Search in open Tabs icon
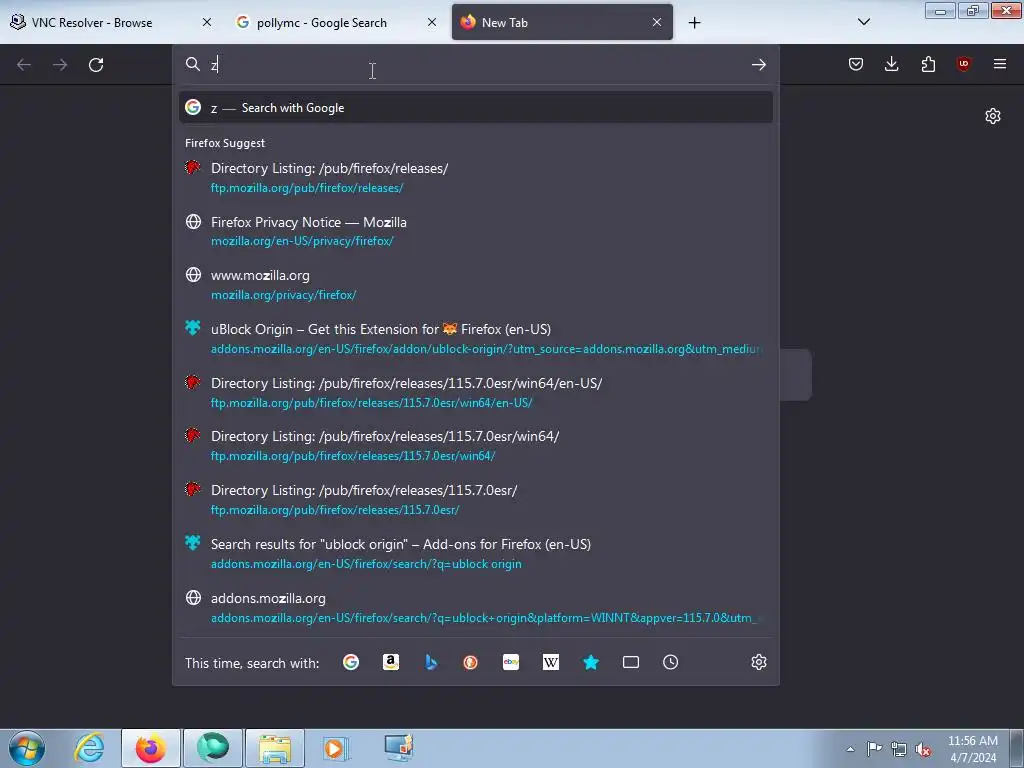1024x768 pixels. tap(631, 662)
